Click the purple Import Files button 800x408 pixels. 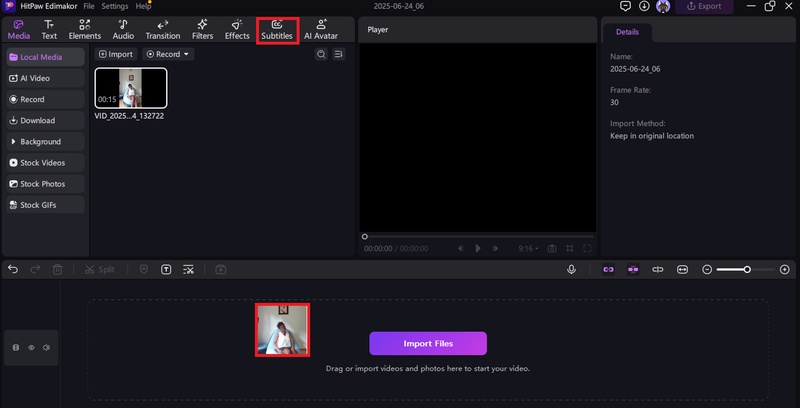click(428, 343)
